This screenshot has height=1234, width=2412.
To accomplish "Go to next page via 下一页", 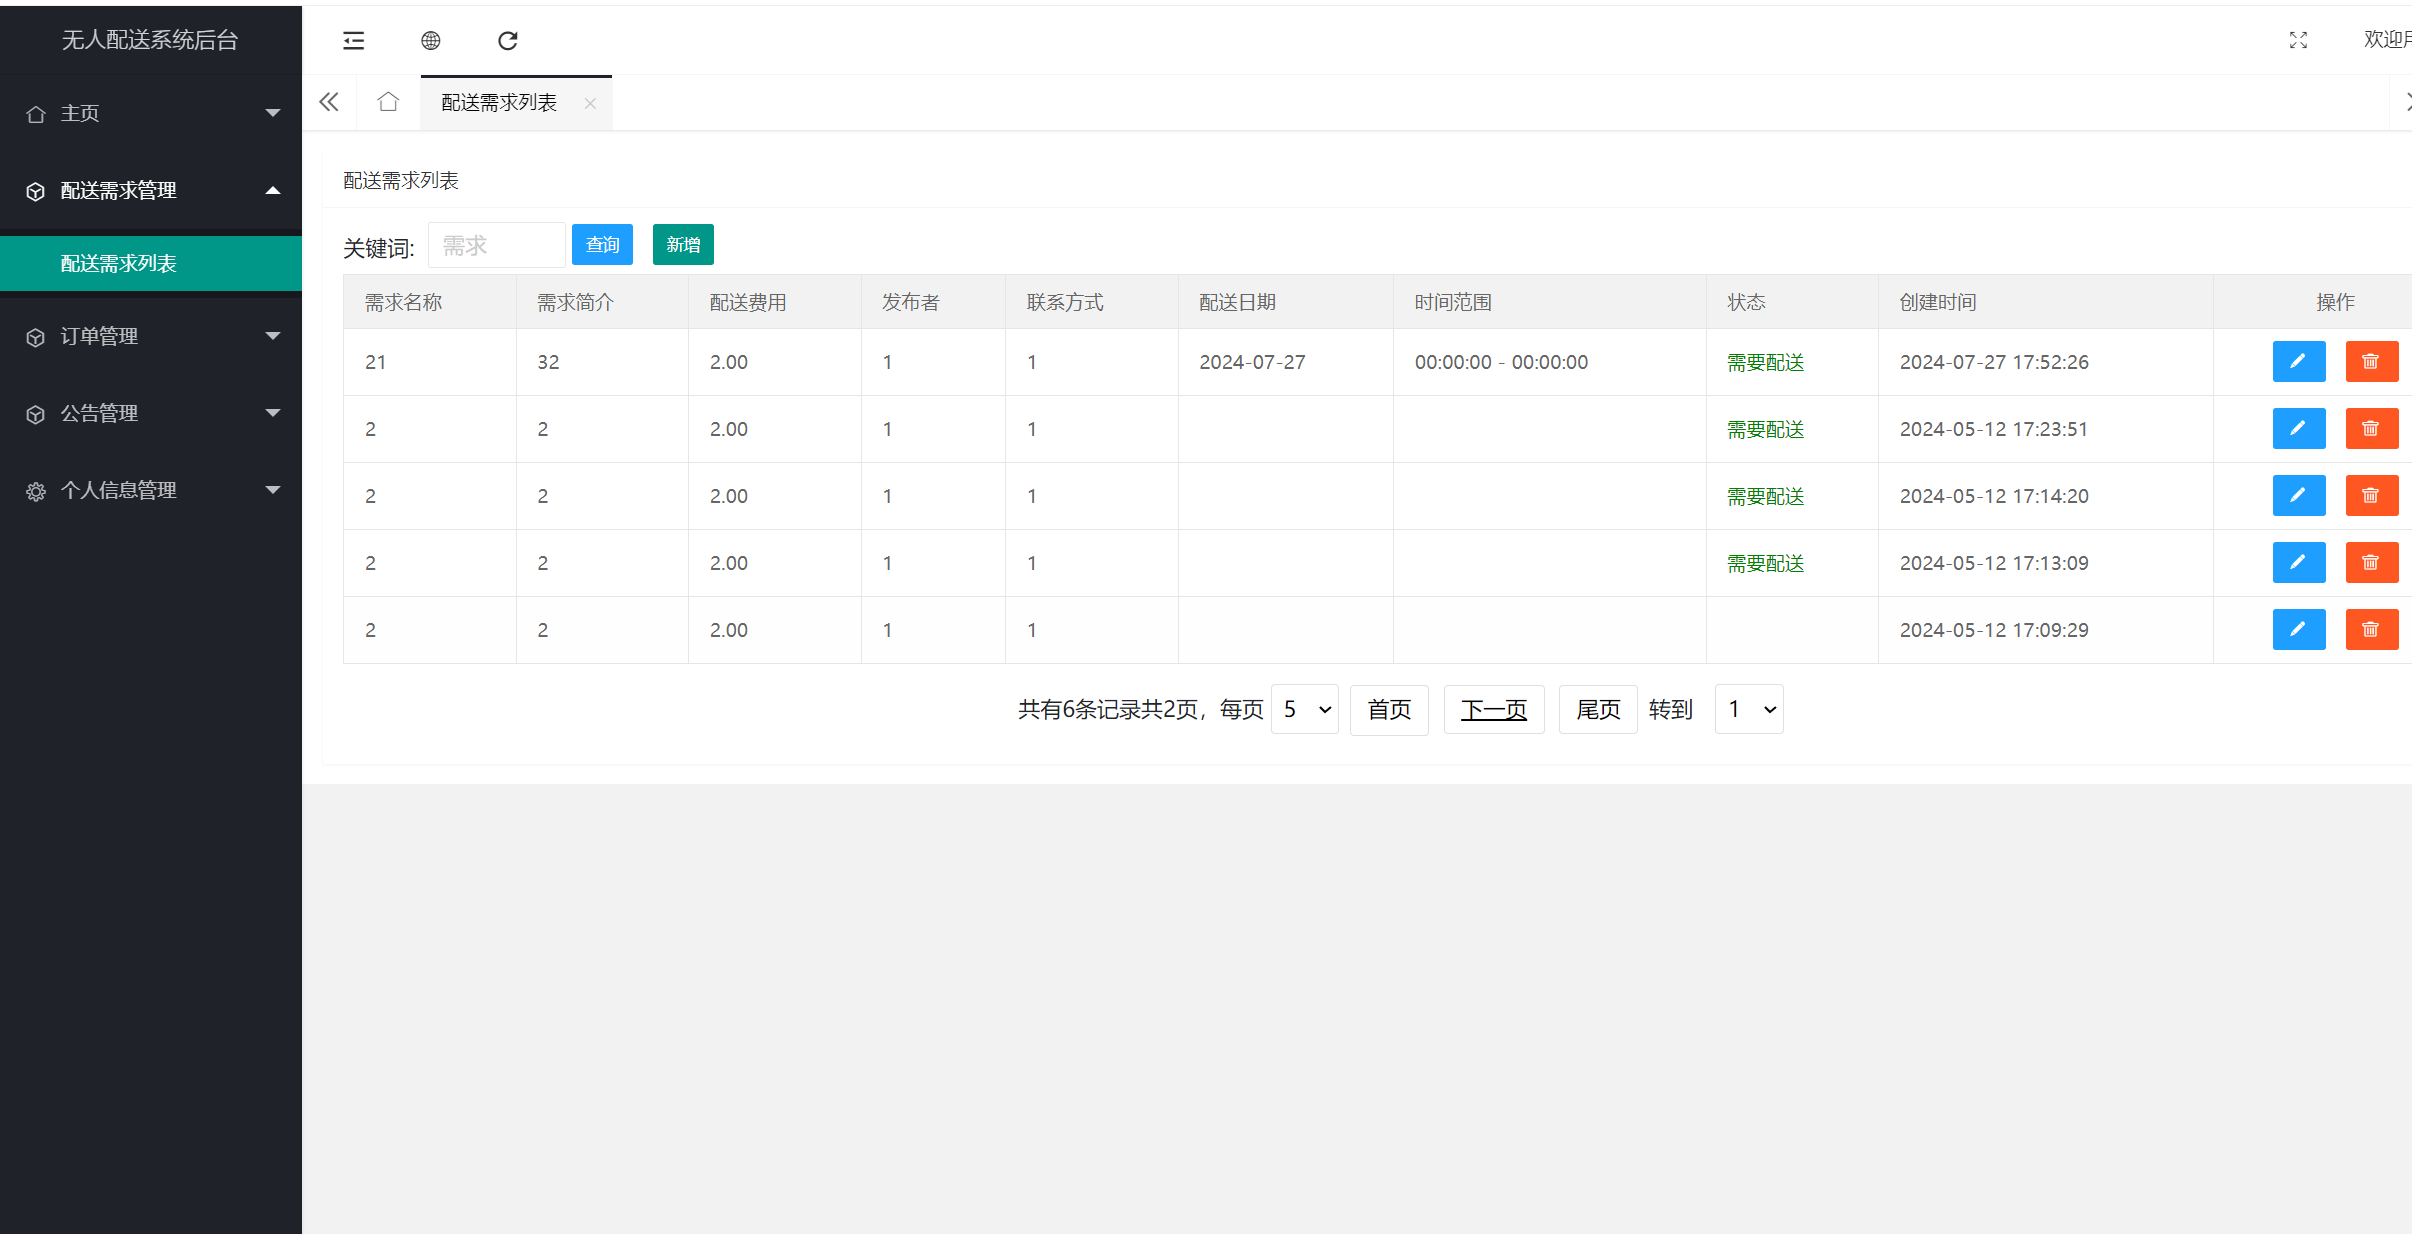I will (x=1493, y=708).
